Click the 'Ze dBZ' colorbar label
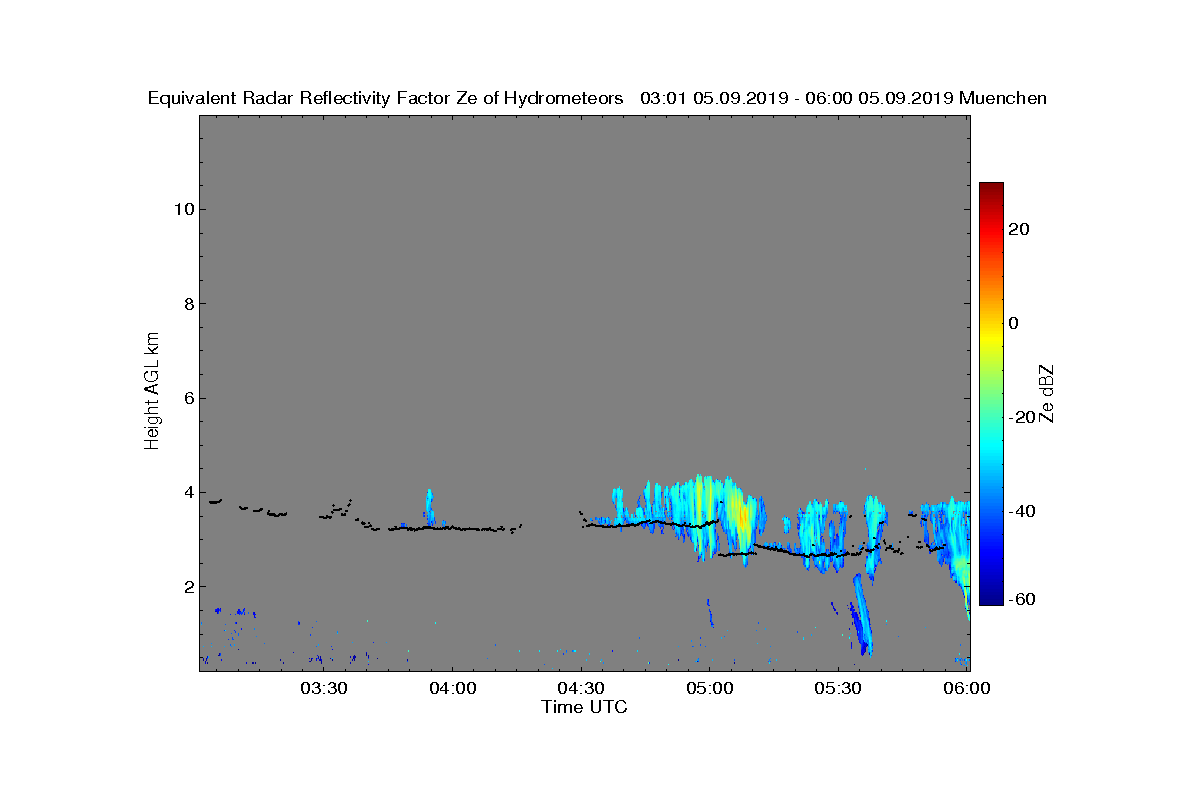 (x=1047, y=393)
